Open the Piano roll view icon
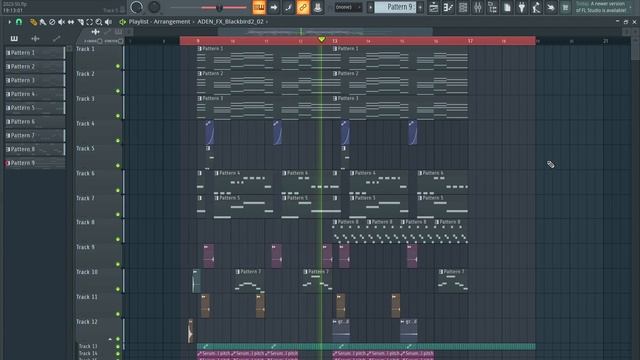The image size is (640, 360). (448, 7)
